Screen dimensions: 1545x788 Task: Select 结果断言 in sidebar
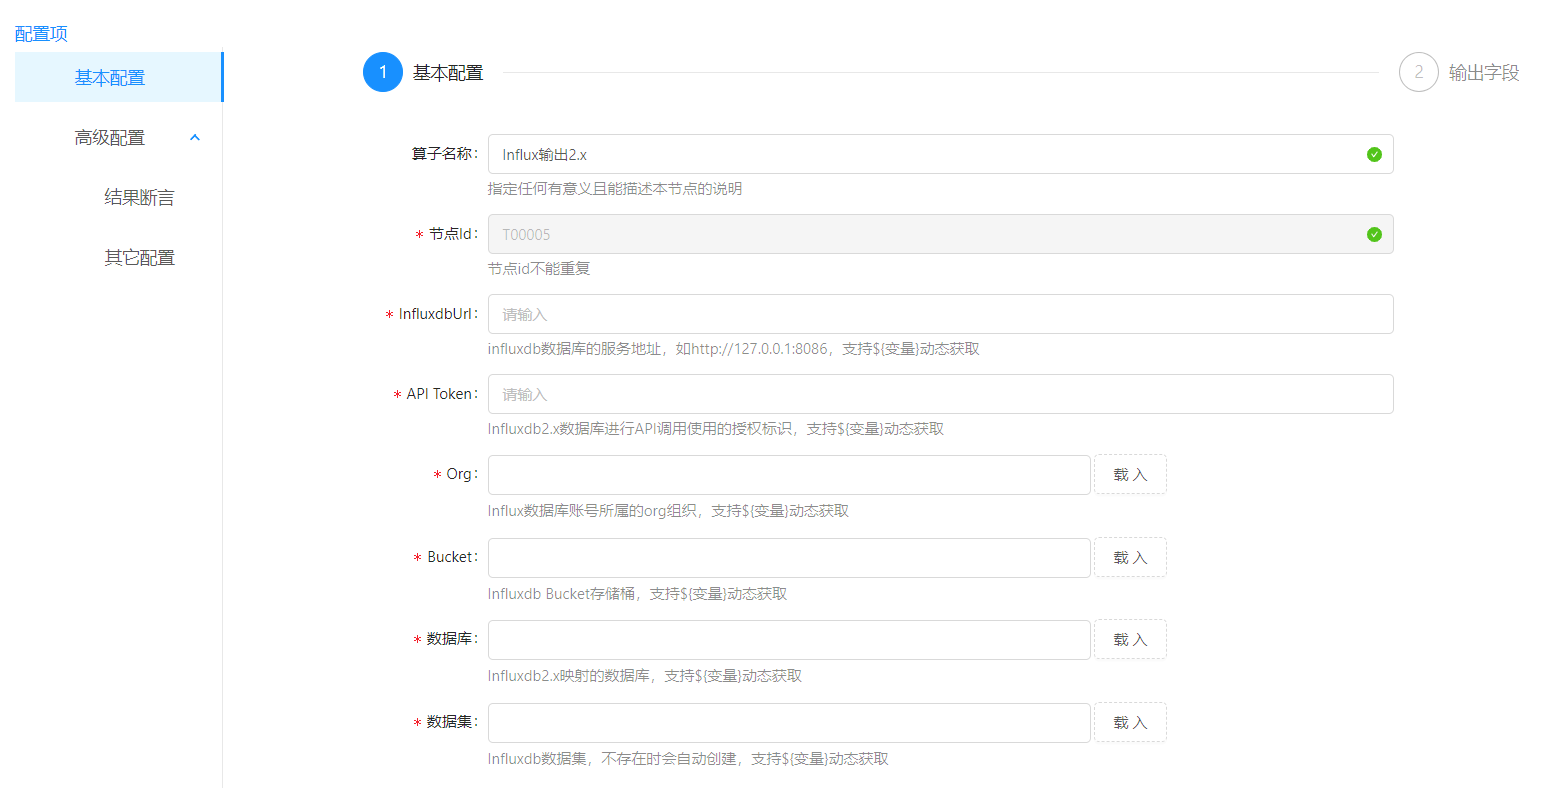(x=139, y=198)
